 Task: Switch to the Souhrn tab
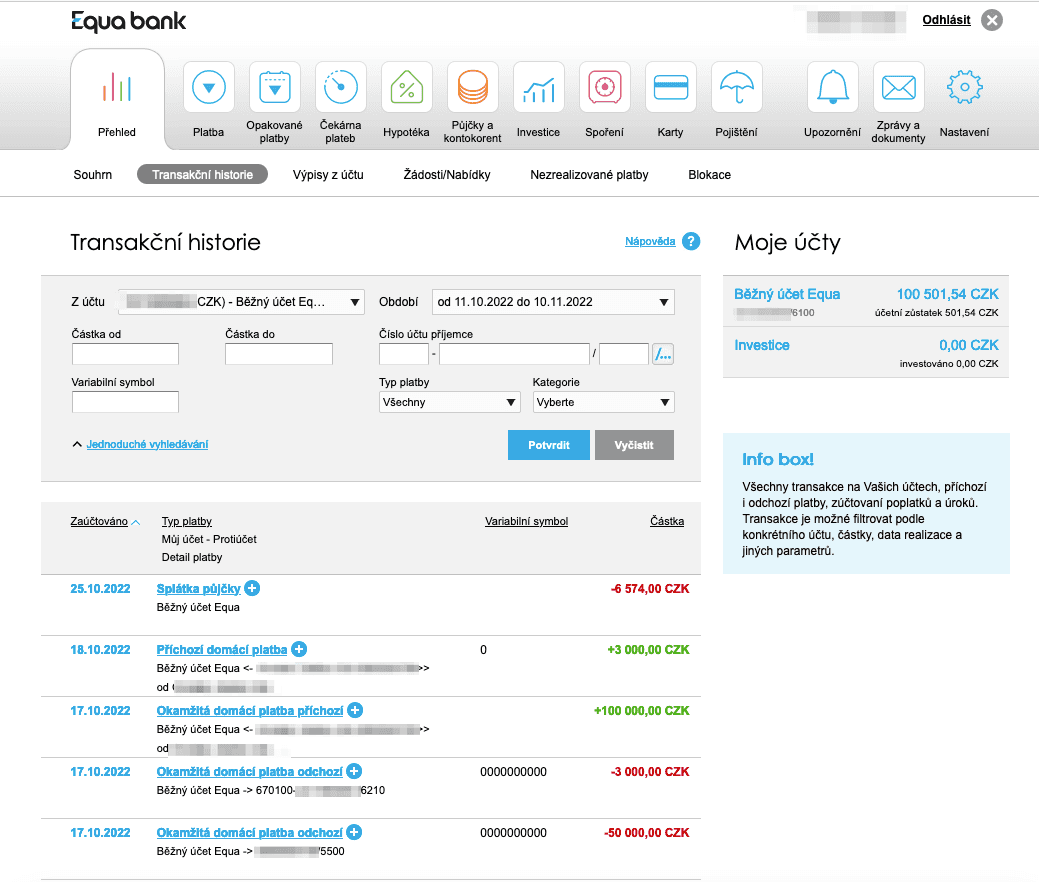coord(93,175)
